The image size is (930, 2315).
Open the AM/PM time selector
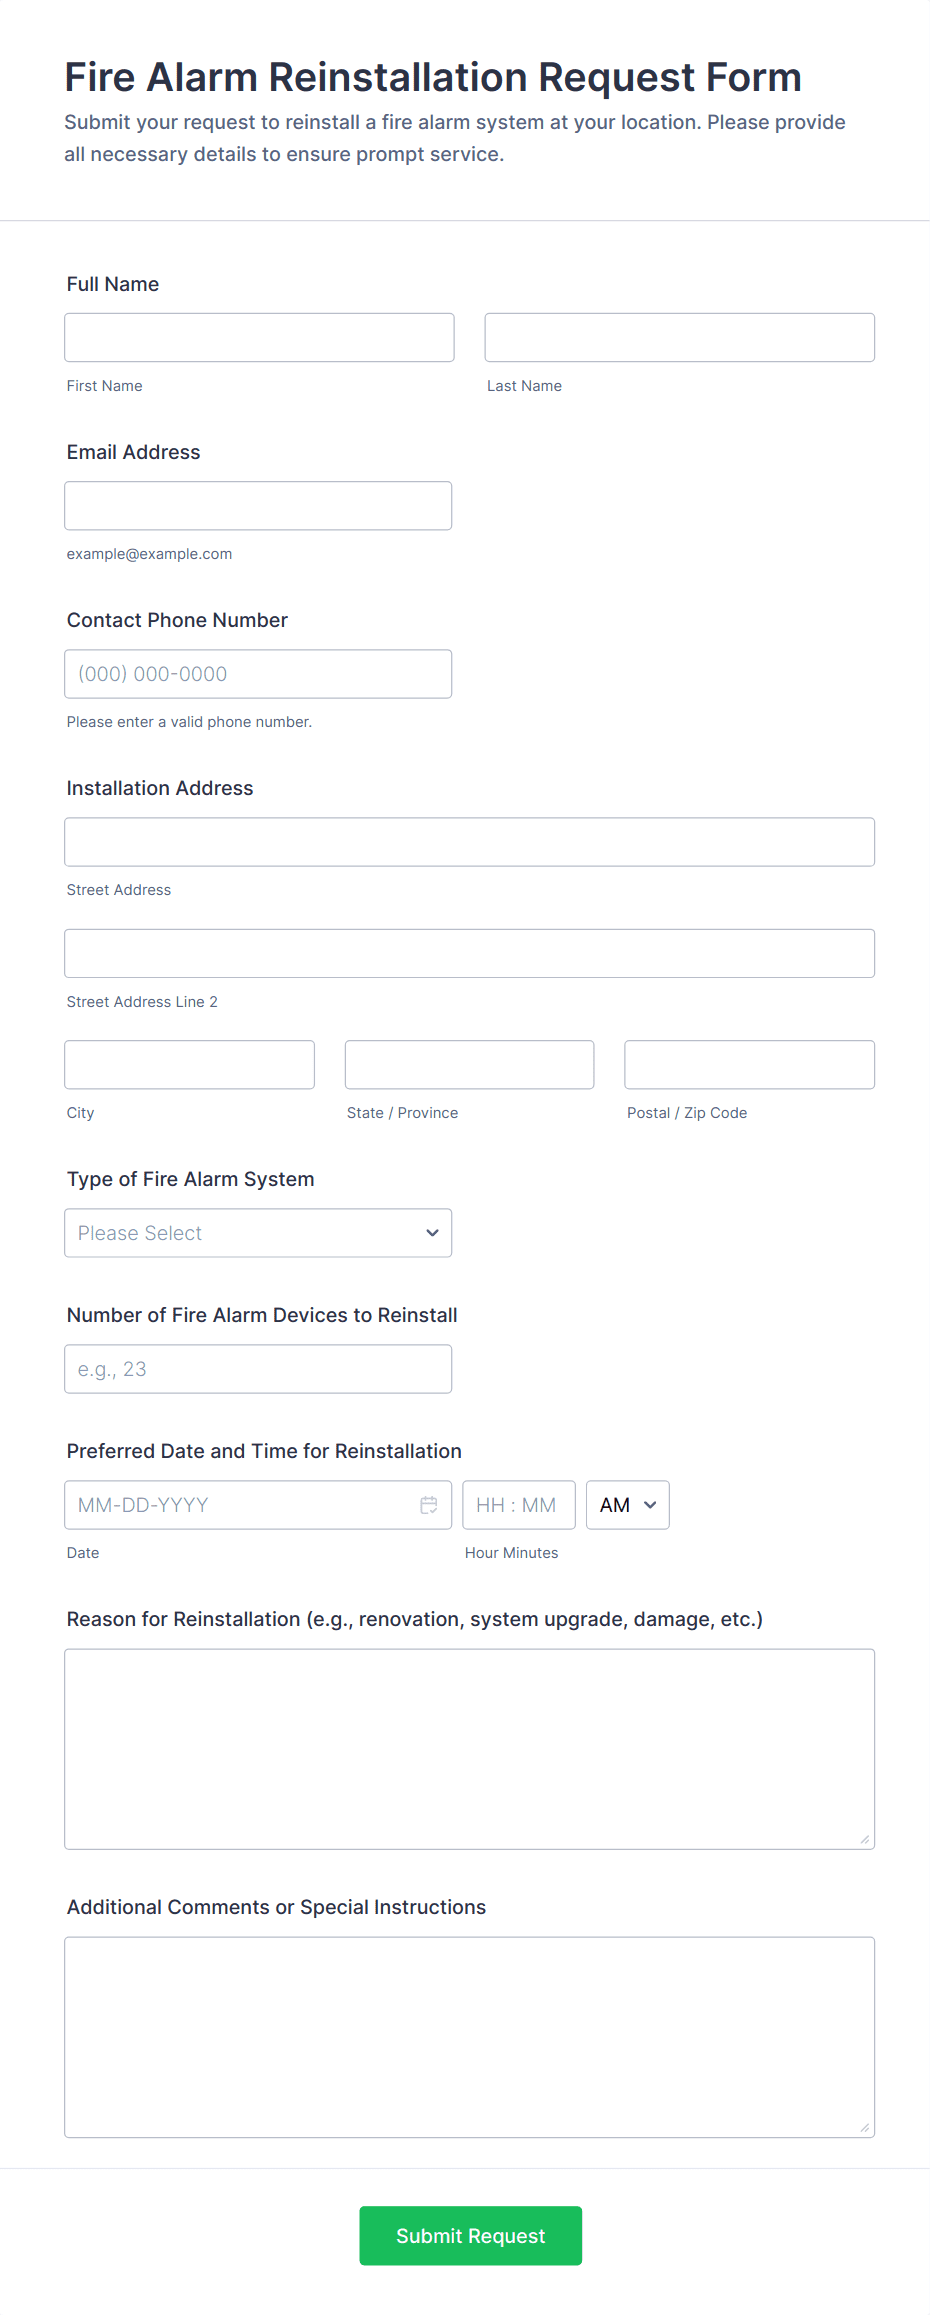[x=627, y=1505]
